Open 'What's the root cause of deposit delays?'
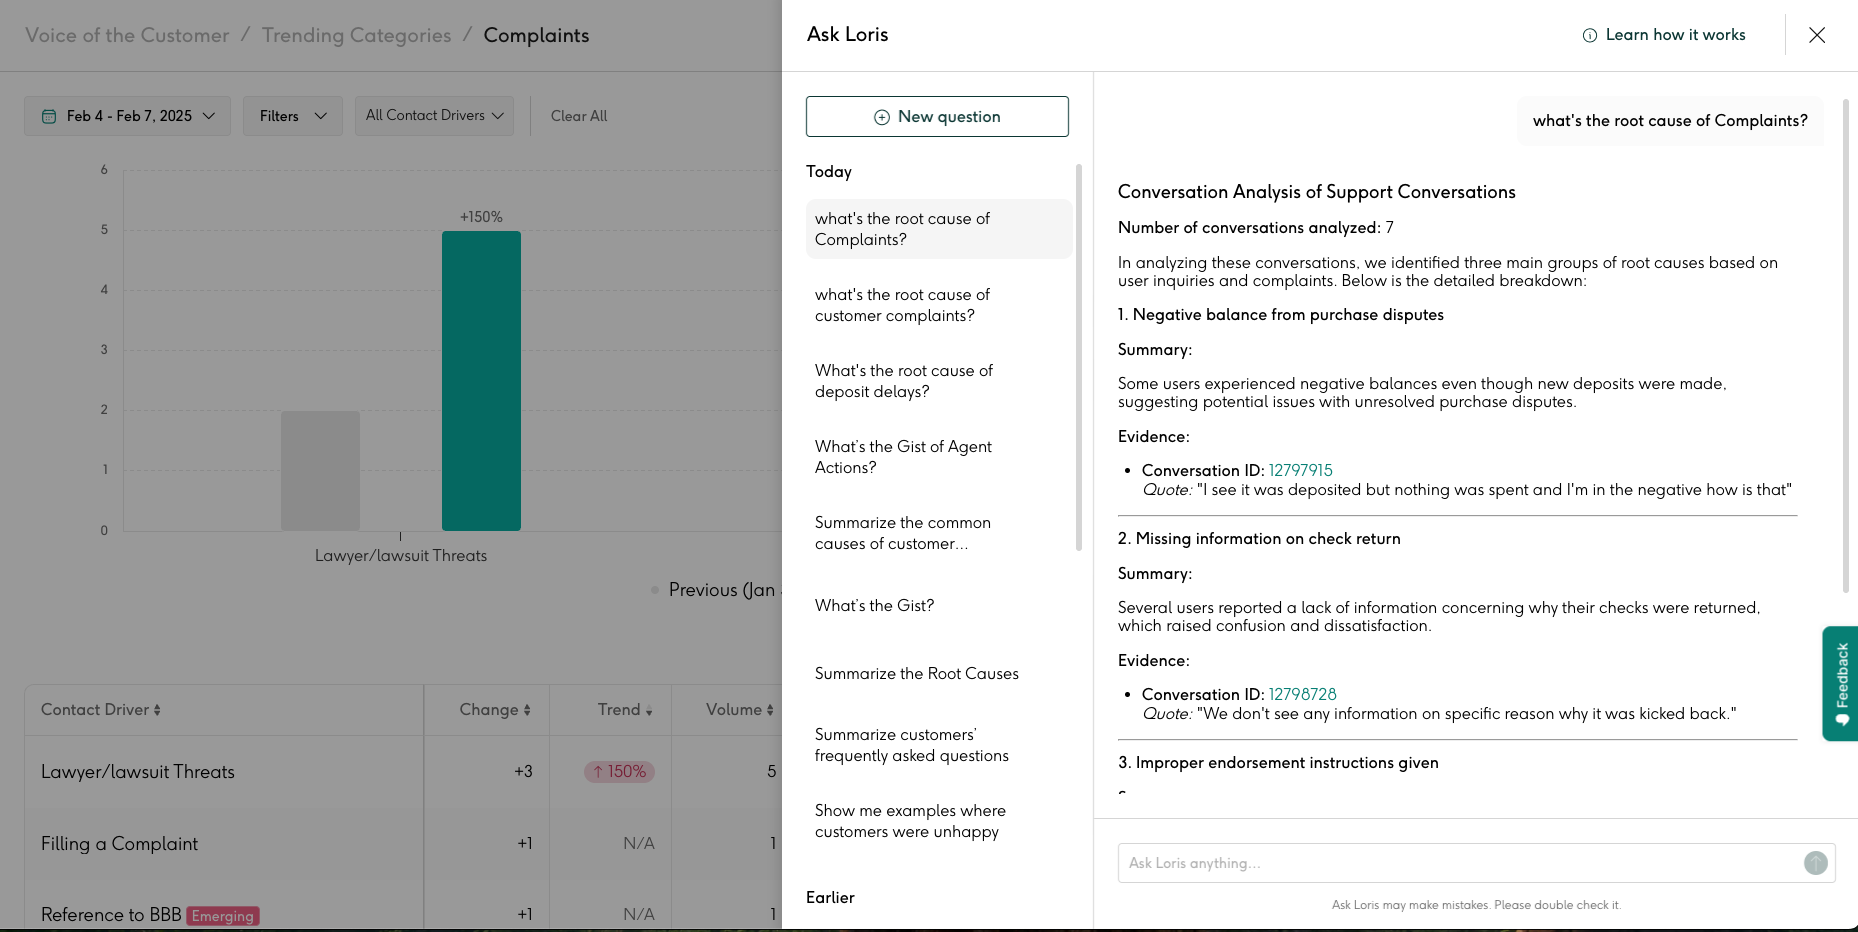1858x932 pixels. pos(938,381)
